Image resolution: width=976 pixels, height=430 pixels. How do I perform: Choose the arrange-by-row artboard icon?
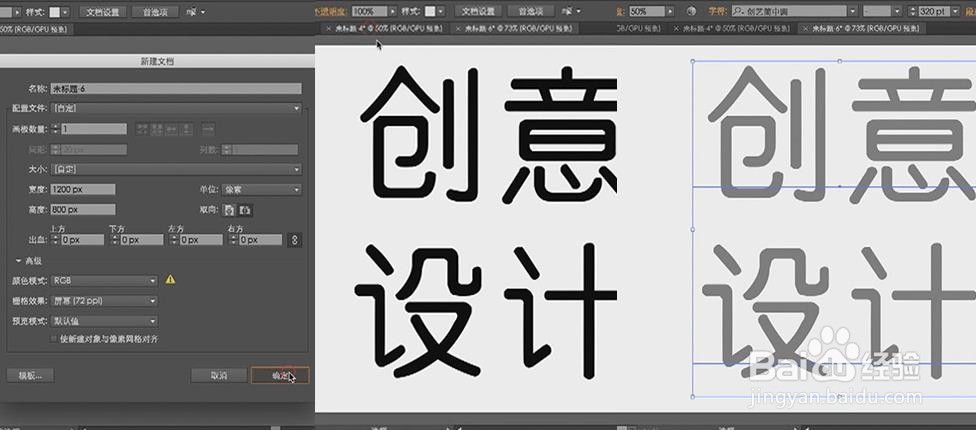click(x=172, y=129)
